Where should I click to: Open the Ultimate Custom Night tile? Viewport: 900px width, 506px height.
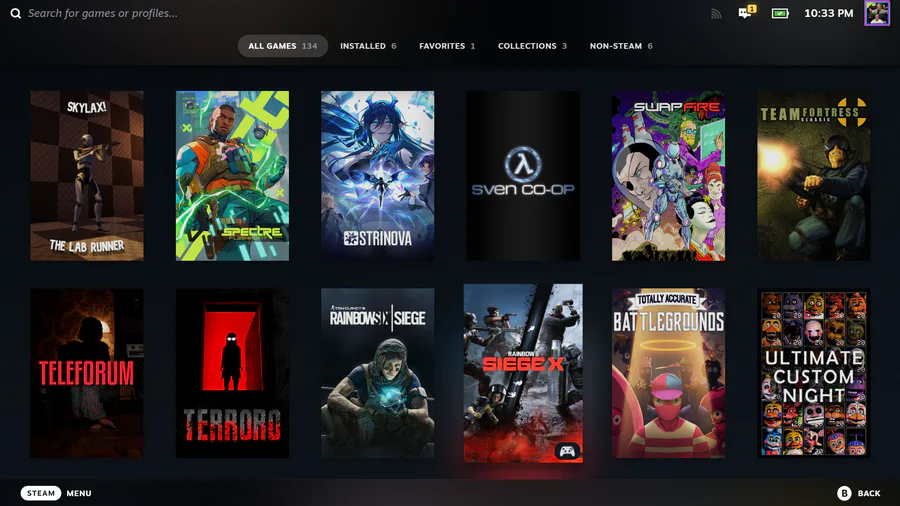click(x=813, y=373)
